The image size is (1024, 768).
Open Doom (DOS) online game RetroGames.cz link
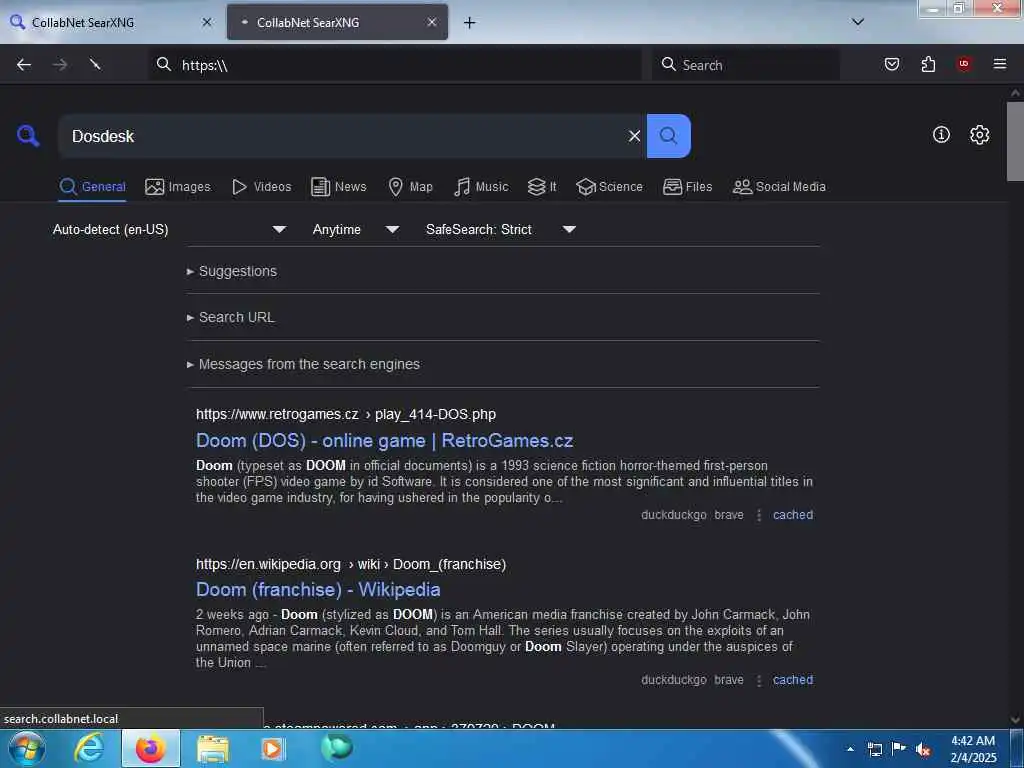(x=385, y=441)
